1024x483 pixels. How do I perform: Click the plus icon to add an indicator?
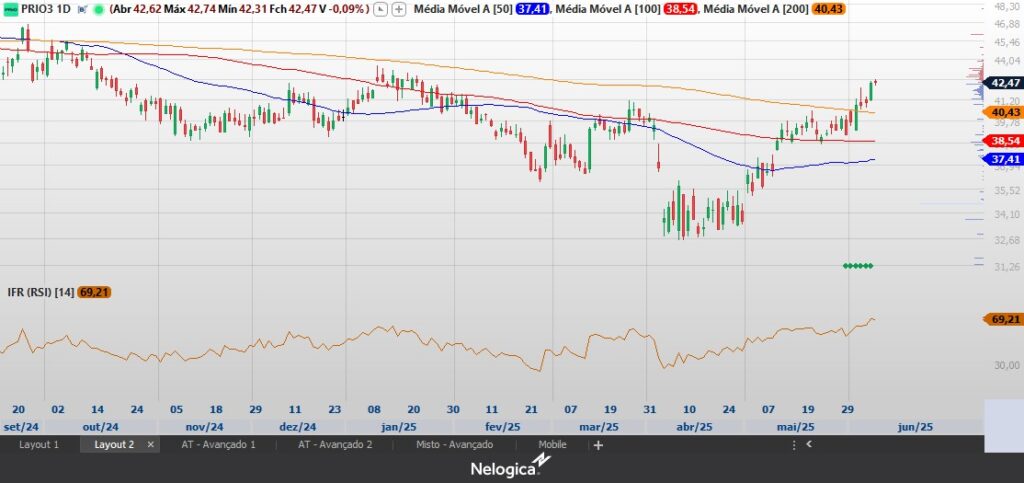tap(400, 9)
